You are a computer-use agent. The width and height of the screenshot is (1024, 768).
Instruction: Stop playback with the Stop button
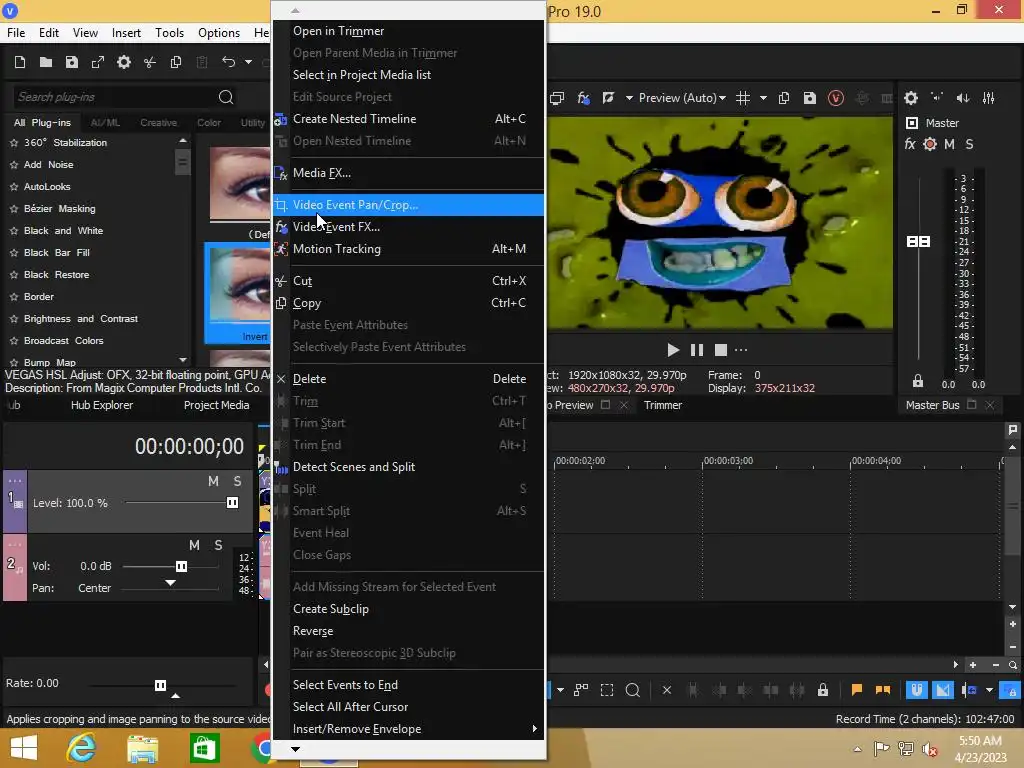coord(721,350)
